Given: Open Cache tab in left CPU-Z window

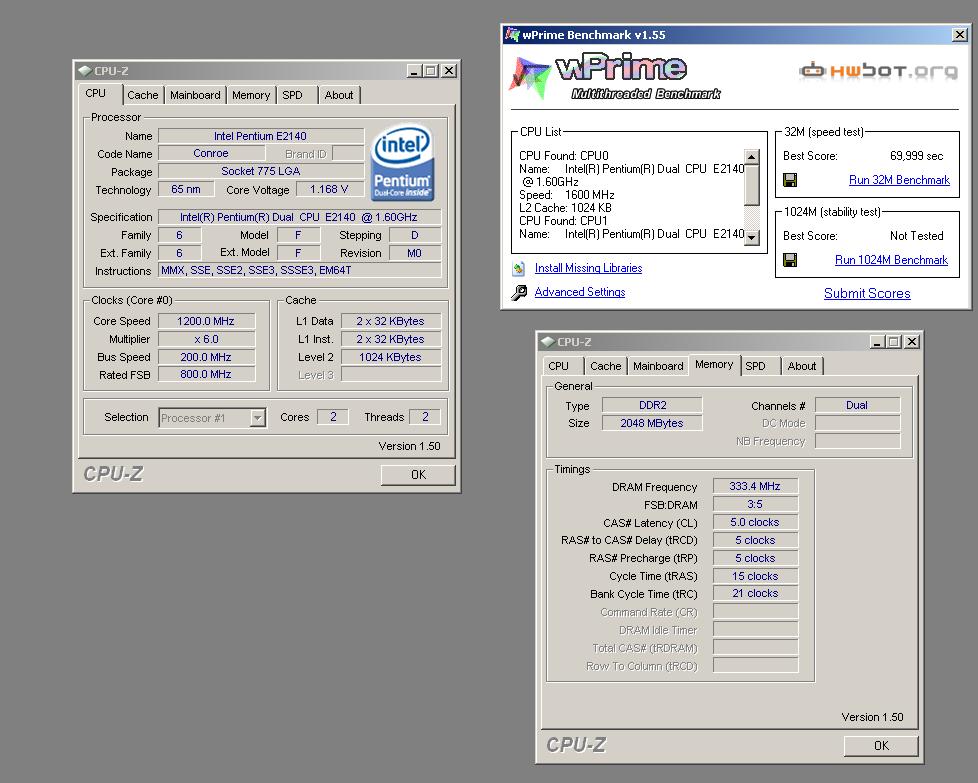Looking at the screenshot, I should point(143,95).
